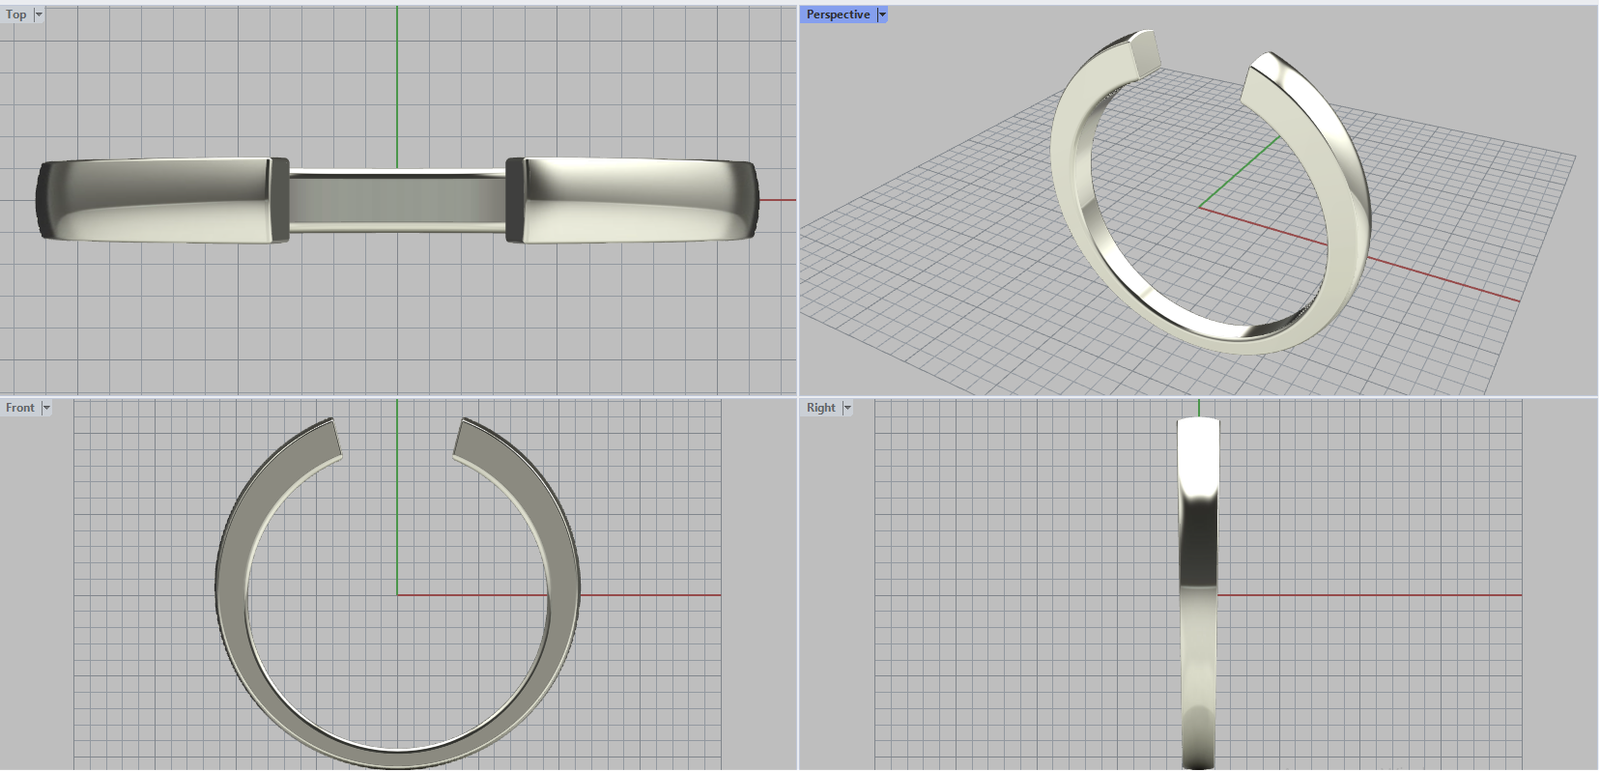The width and height of the screenshot is (1600, 772).
Task: Activate the Top viewport title label
Action: point(16,15)
